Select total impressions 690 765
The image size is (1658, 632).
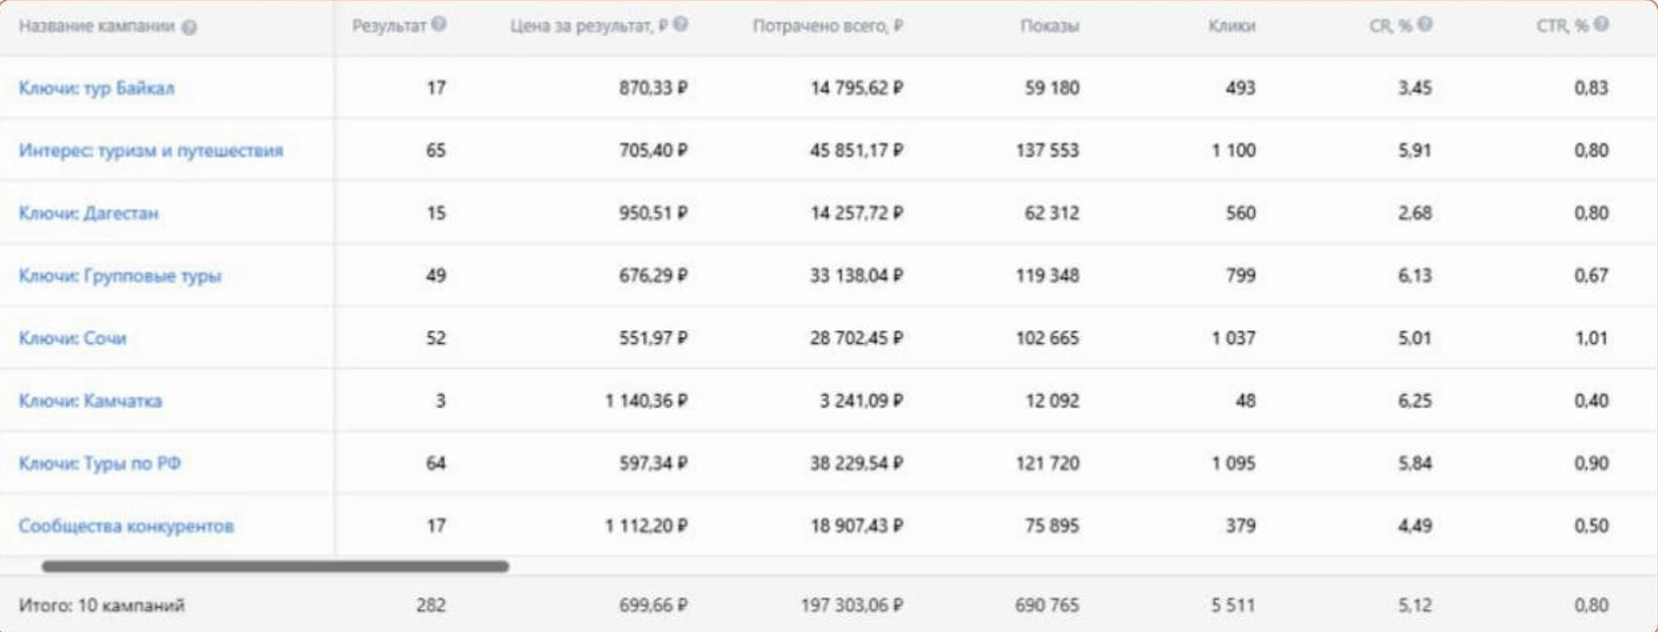point(1048,605)
